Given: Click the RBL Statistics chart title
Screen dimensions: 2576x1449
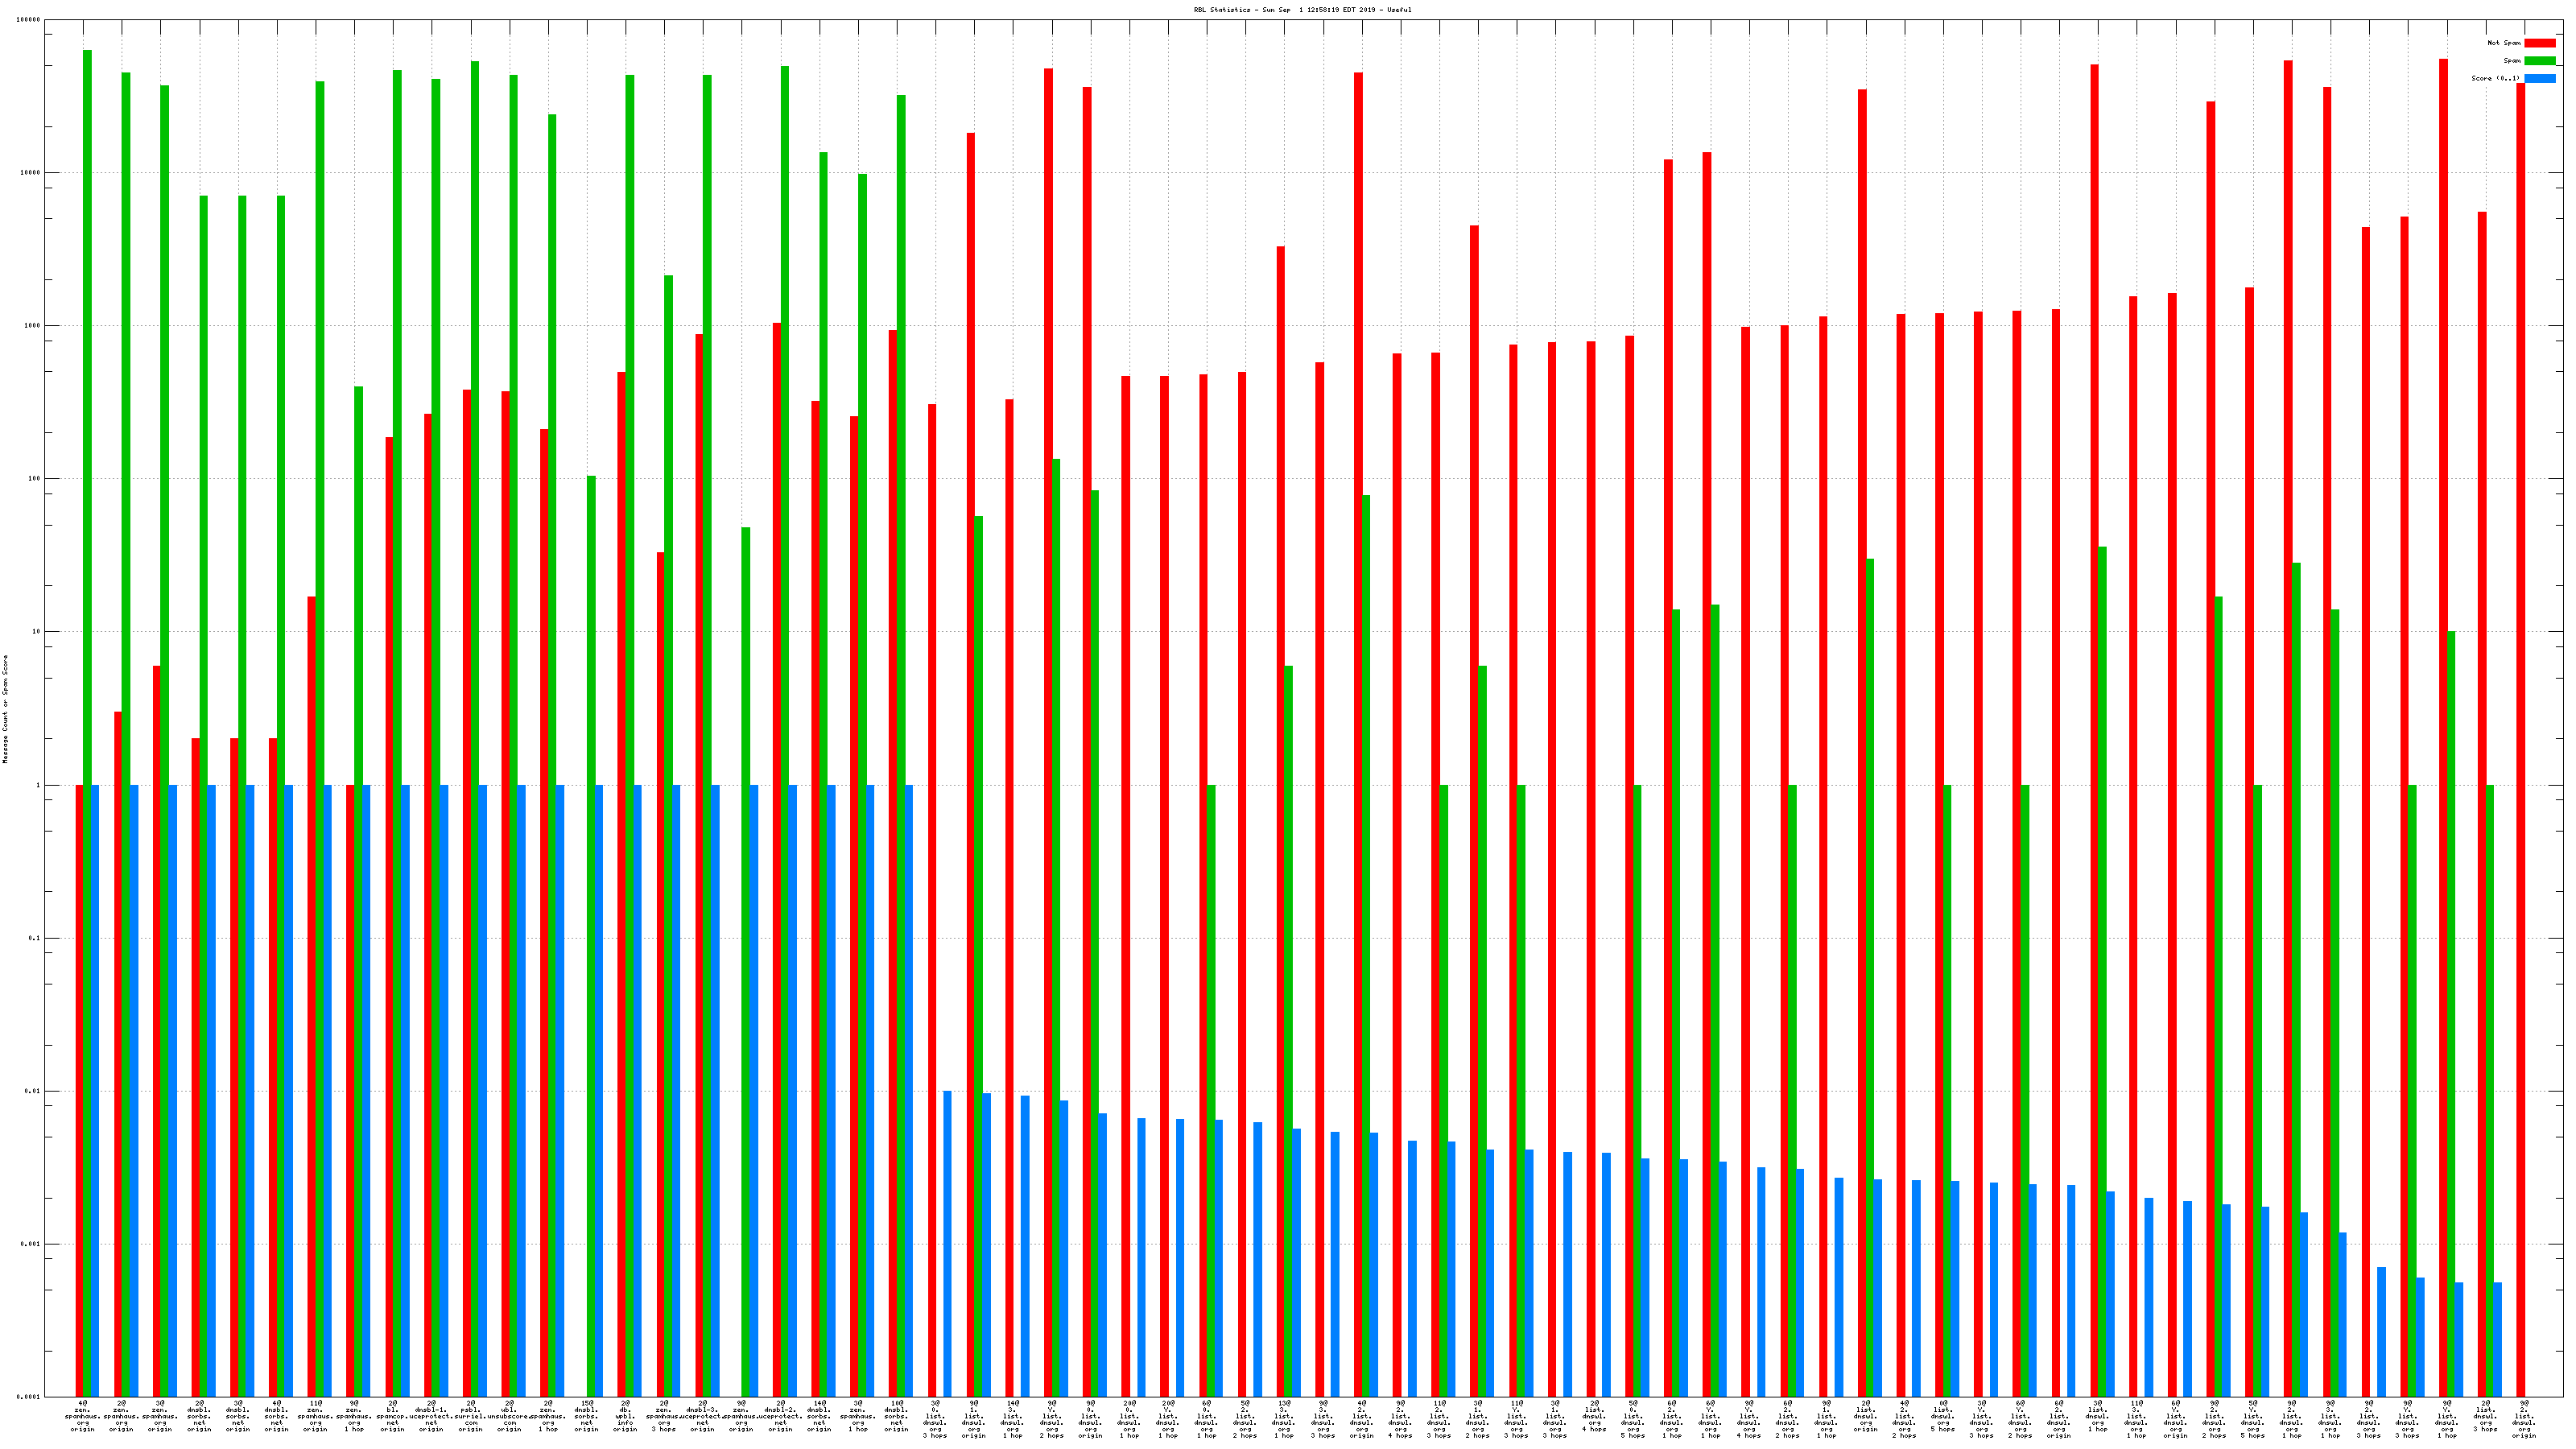Looking at the screenshot, I should coord(1302,10).
